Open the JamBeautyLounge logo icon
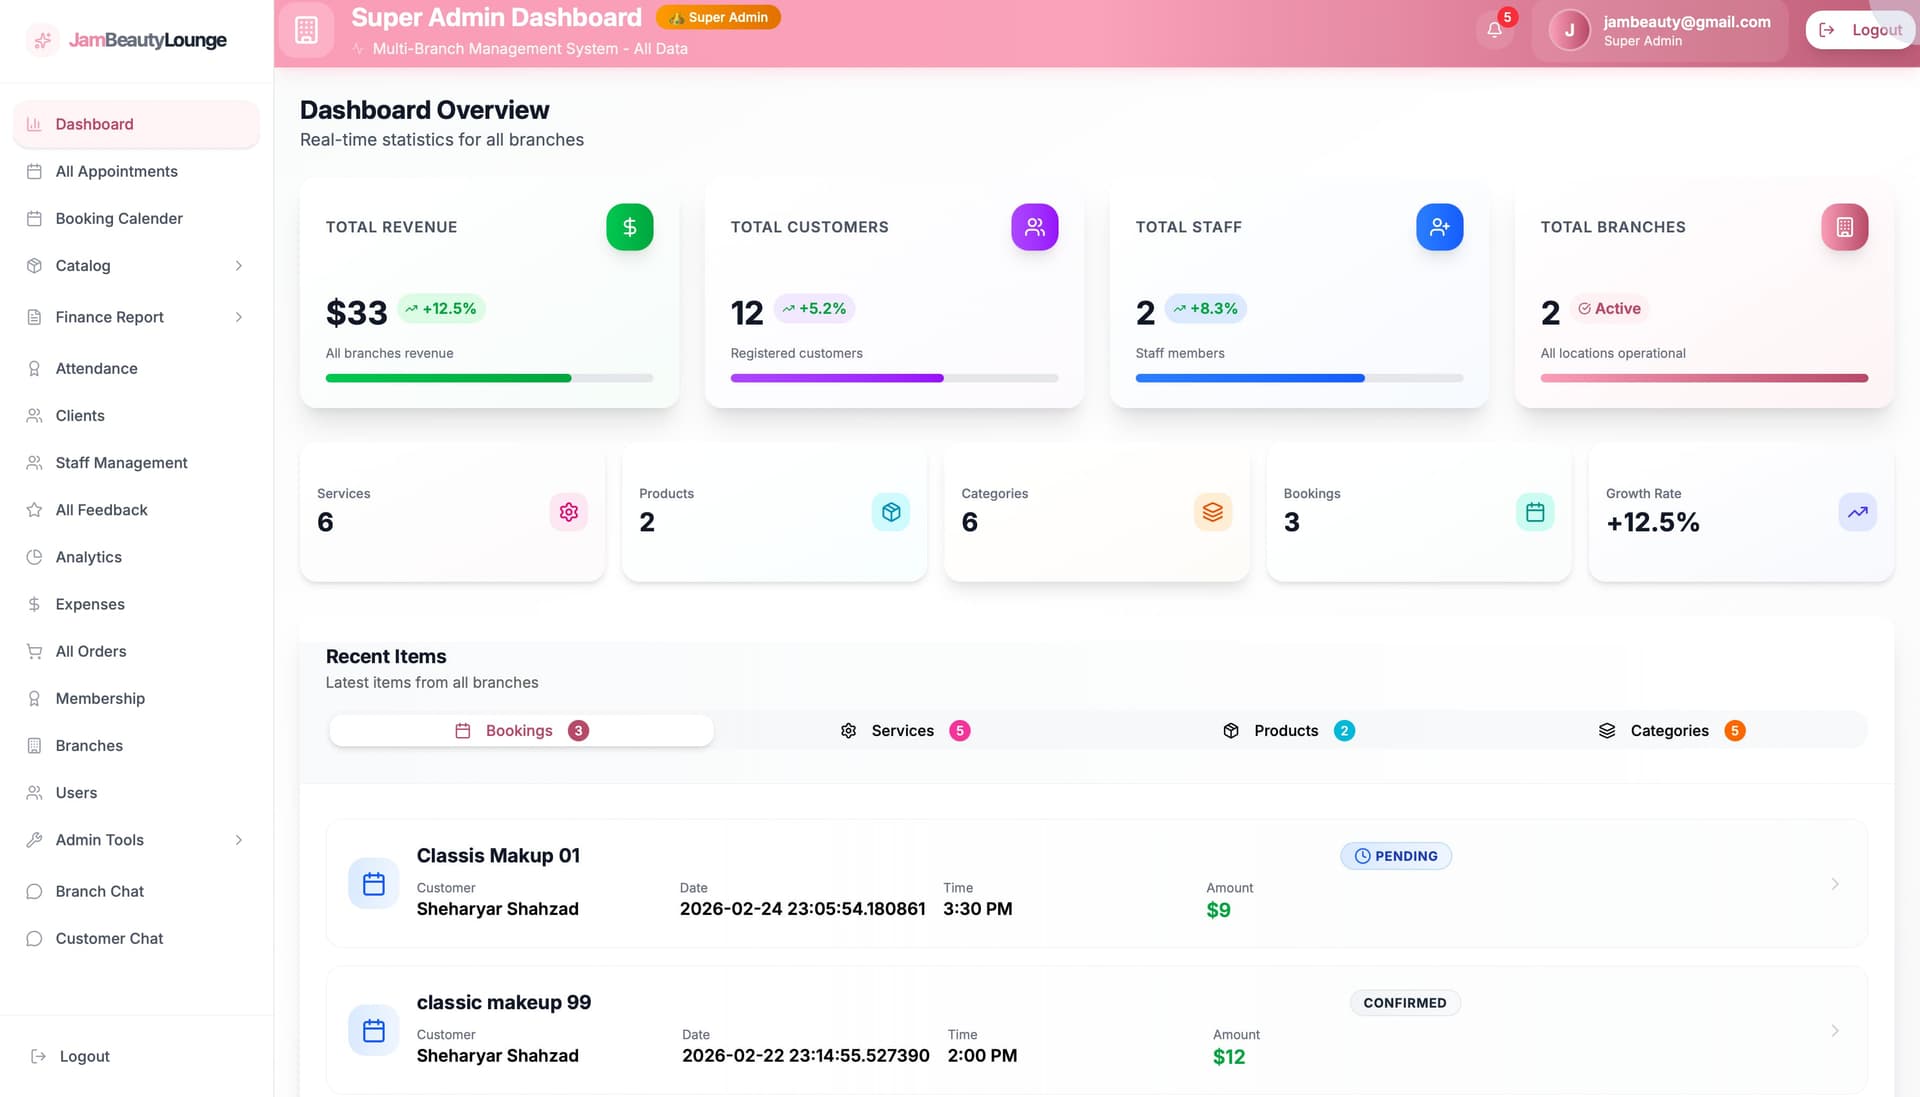The width and height of the screenshot is (1920, 1097). coord(42,39)
